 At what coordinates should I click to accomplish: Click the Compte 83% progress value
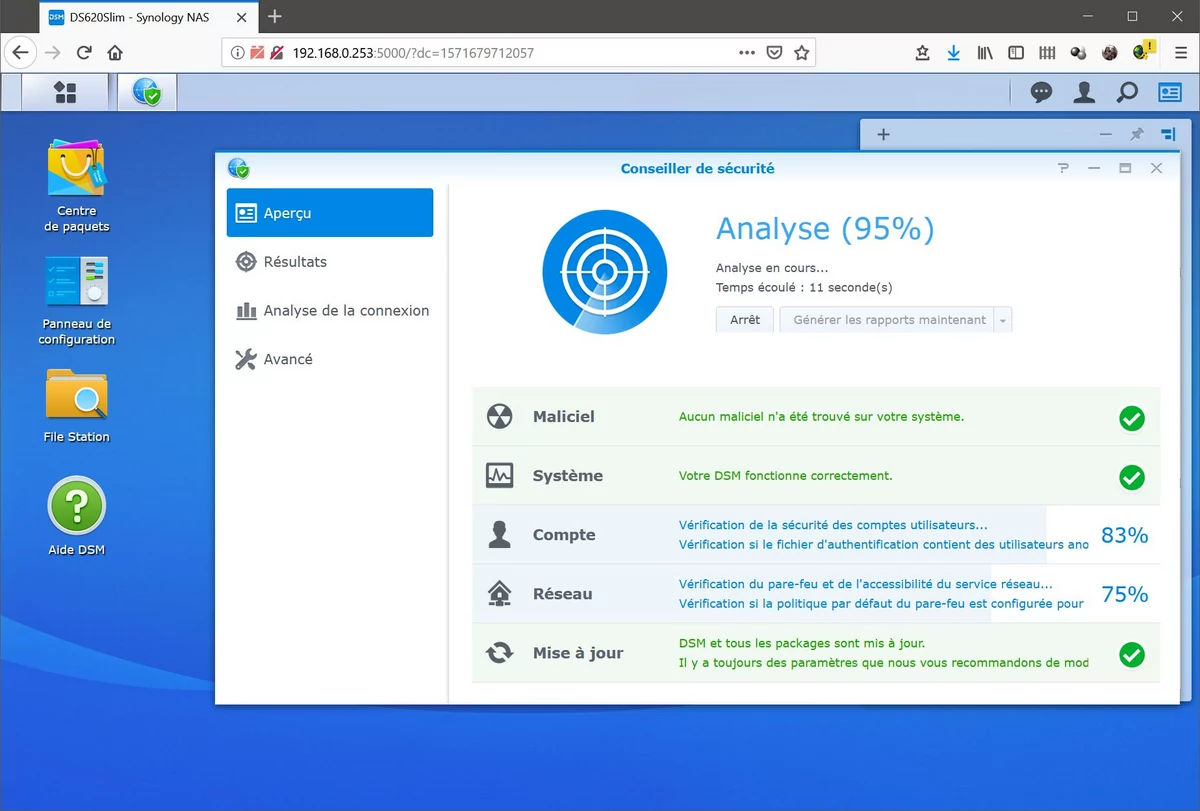tap(1124, 536)
